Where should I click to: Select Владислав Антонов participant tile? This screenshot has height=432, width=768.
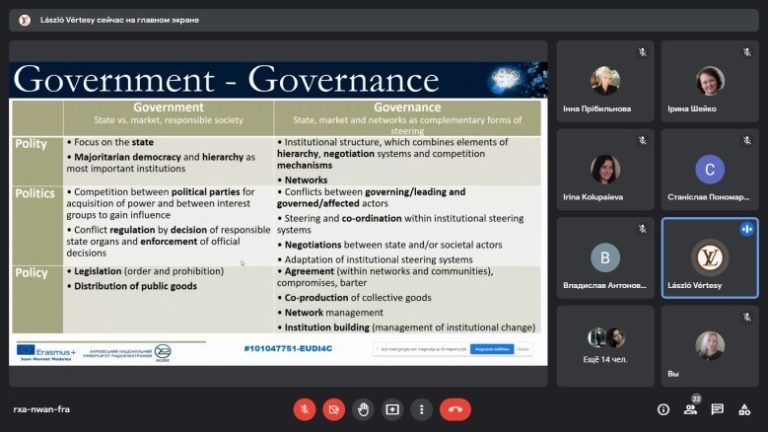tap(605, 258)
